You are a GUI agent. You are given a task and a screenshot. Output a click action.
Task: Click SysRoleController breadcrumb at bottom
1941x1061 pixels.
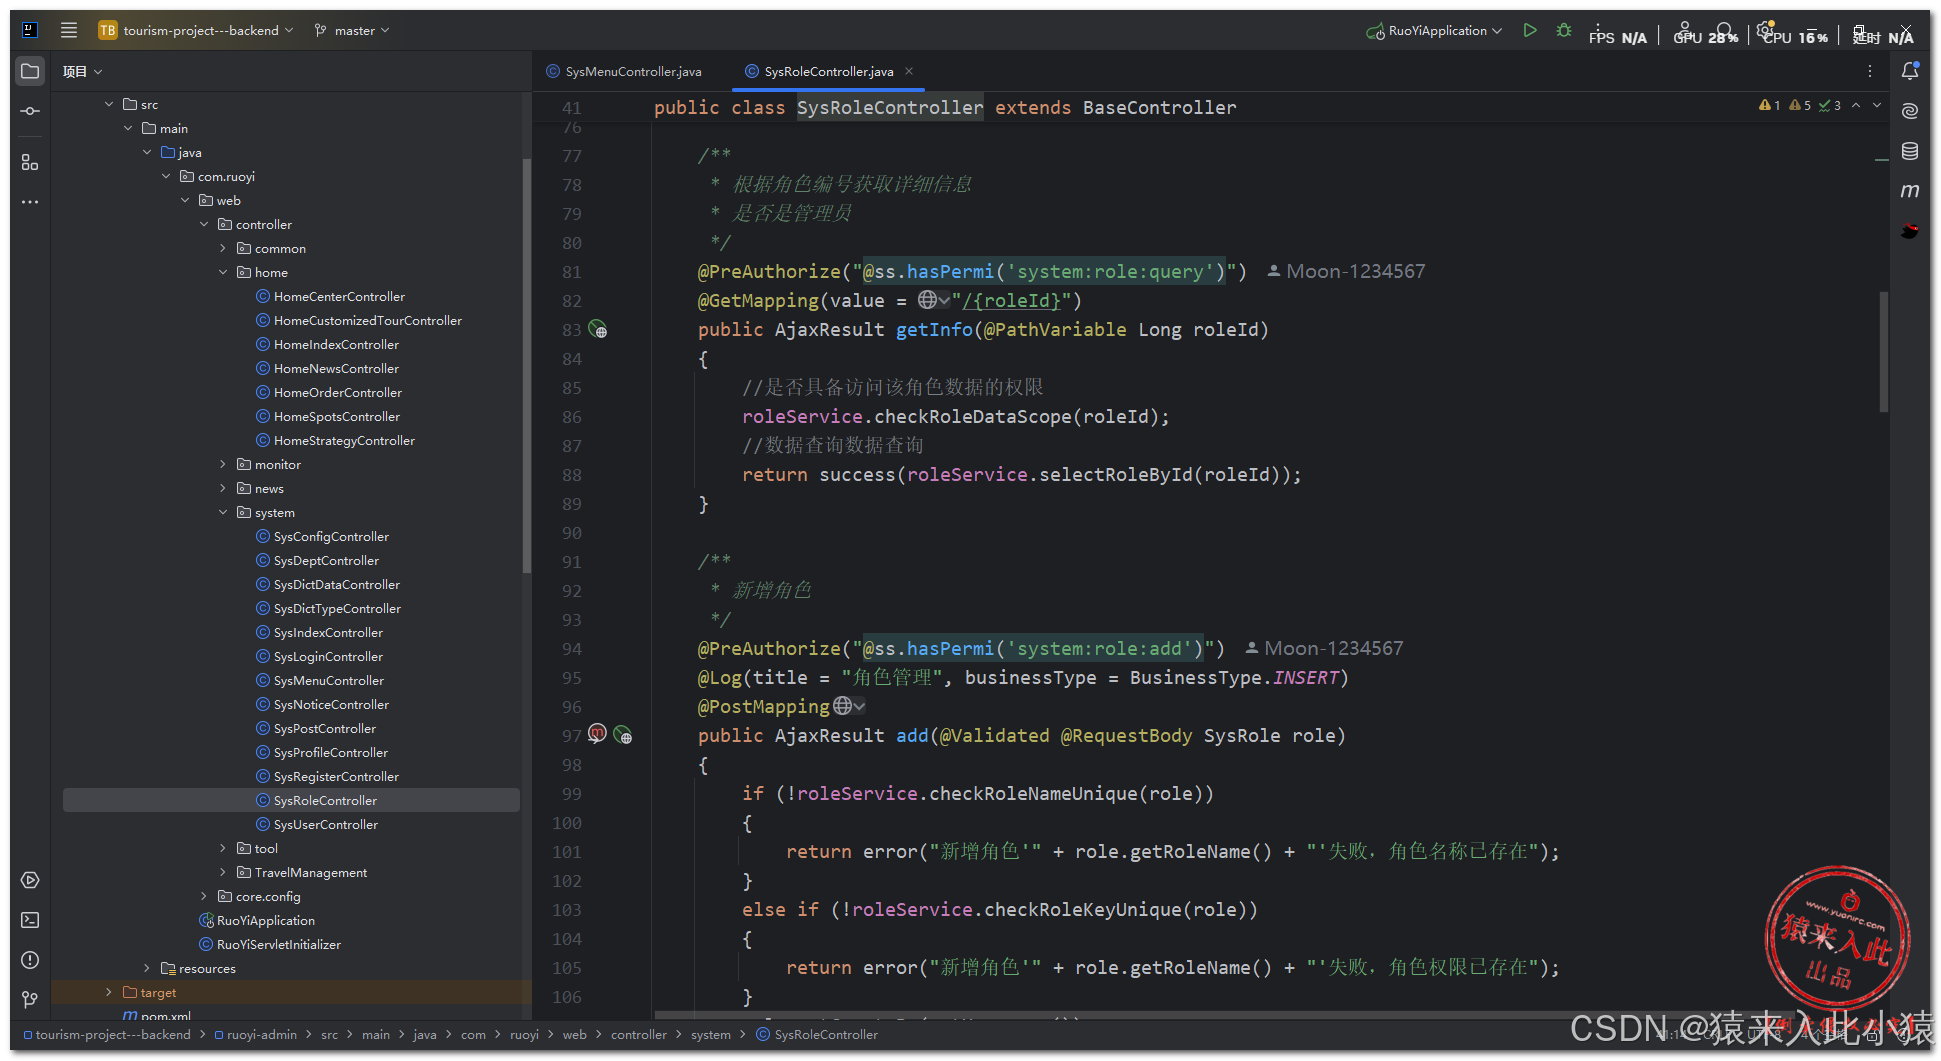click(x=816, y=1034)
